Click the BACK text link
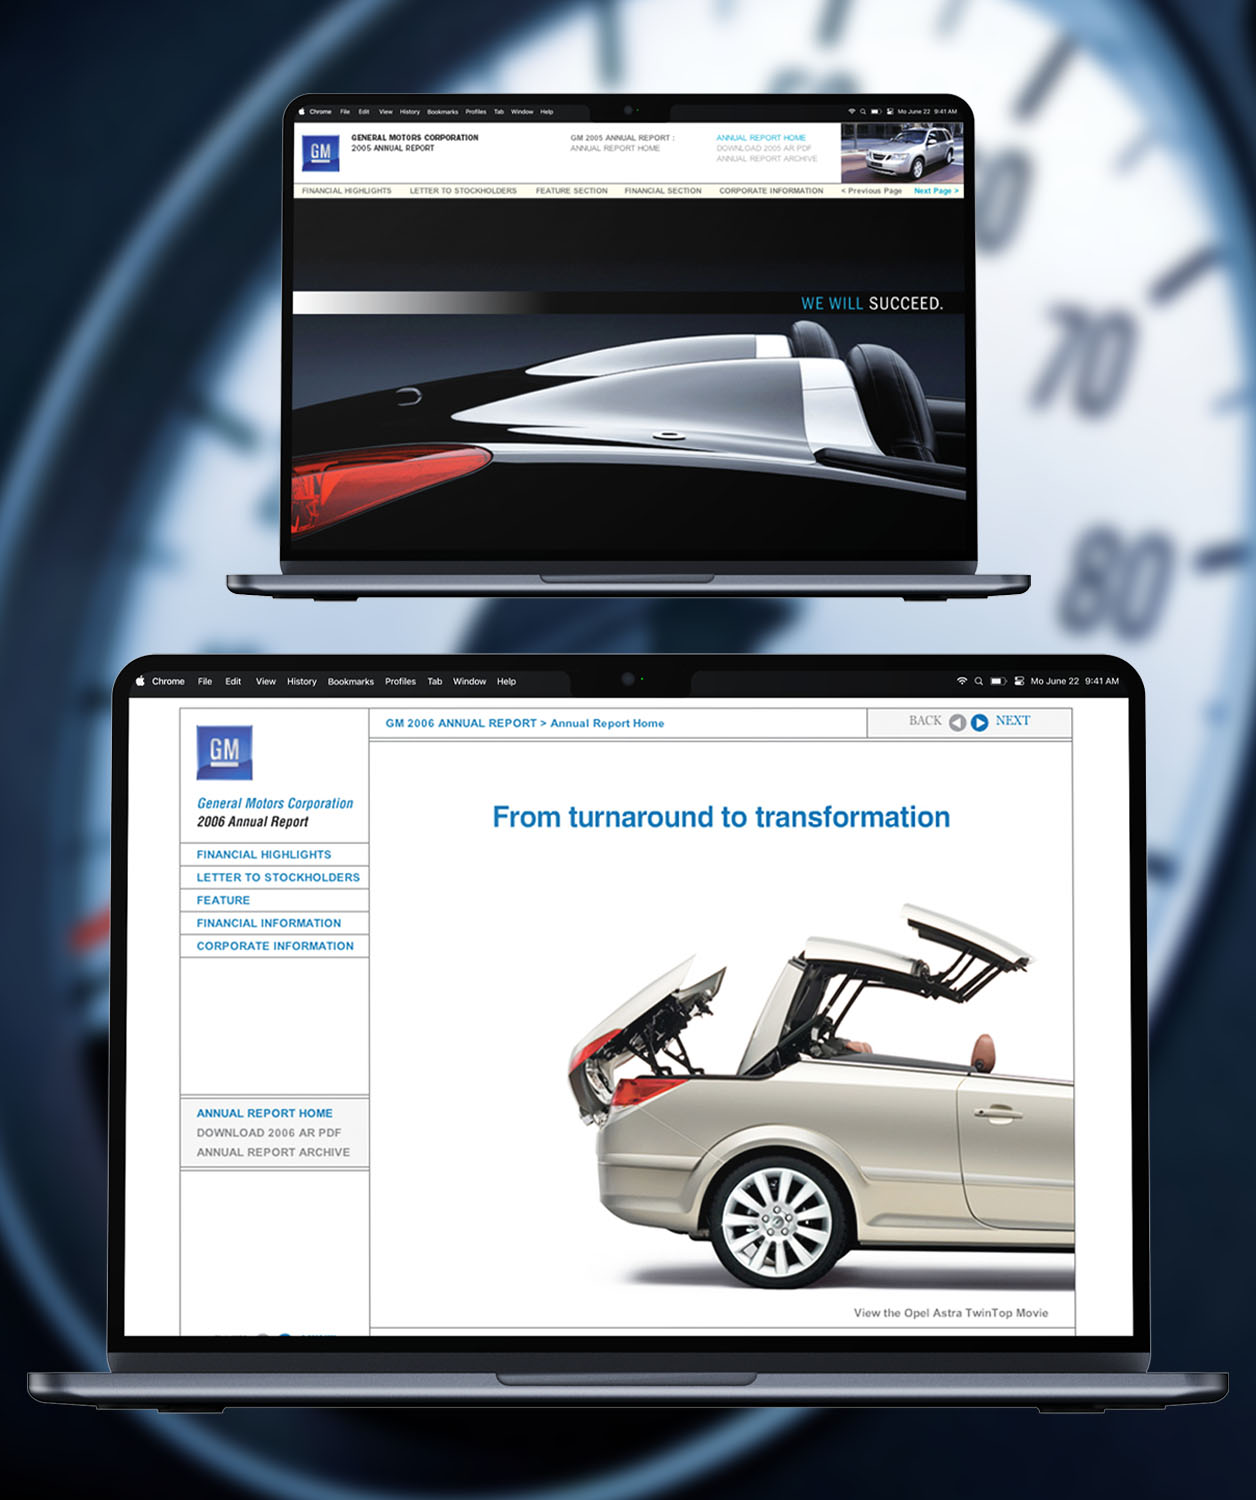This screenshot has height=1500, width=1256. pos(925,721)
